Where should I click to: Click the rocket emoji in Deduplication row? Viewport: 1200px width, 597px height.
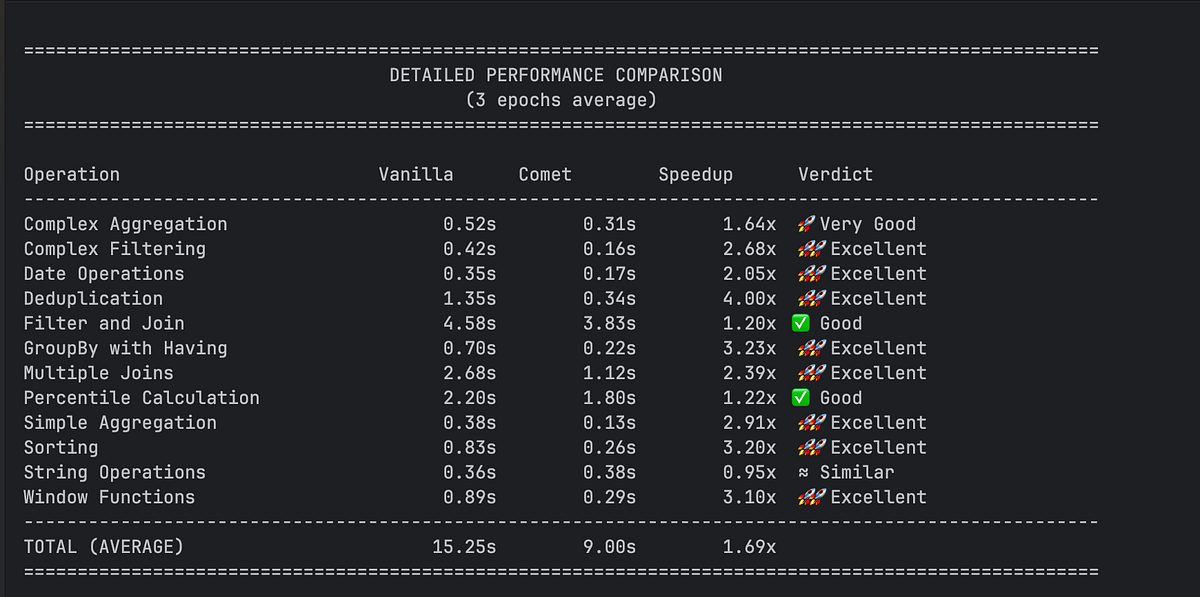point(812,298)
